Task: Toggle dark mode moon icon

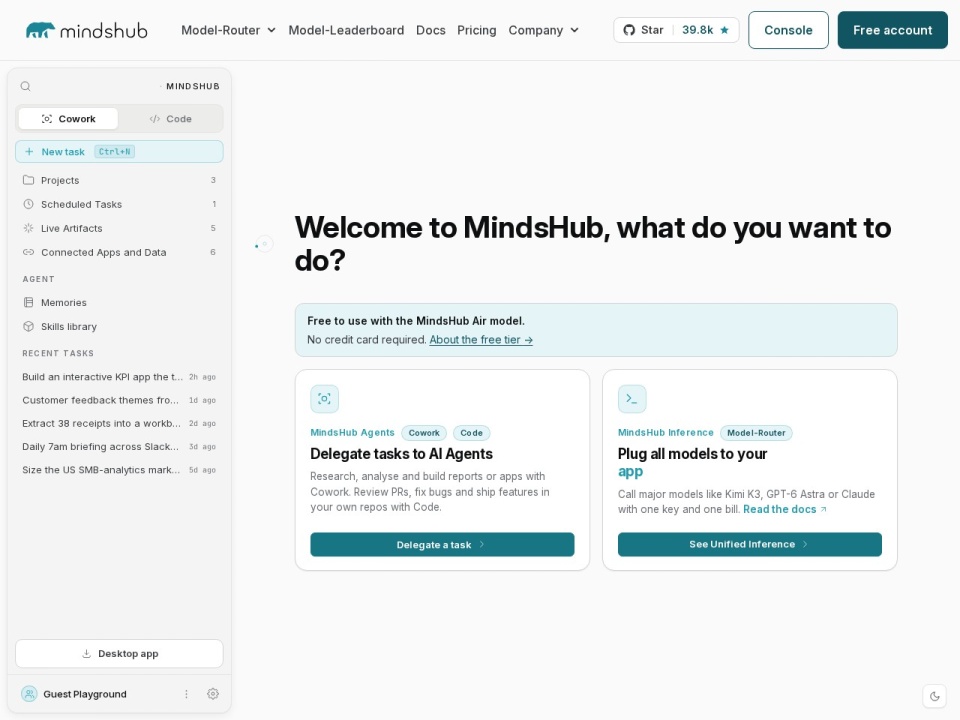Action: (x=934, y=696)
